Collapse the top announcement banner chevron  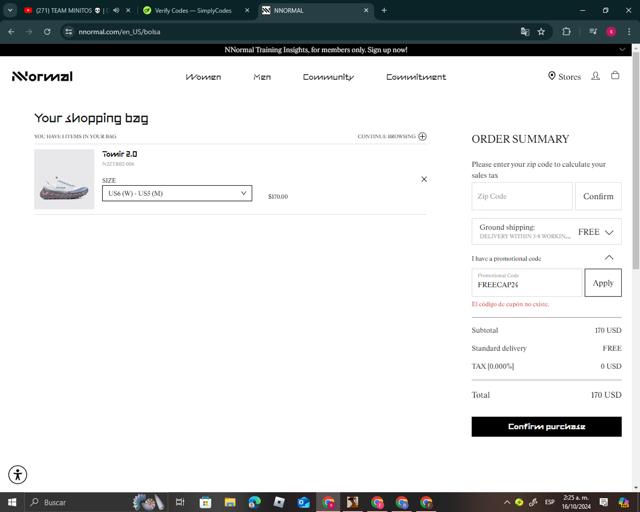click(x=622, y=50)
